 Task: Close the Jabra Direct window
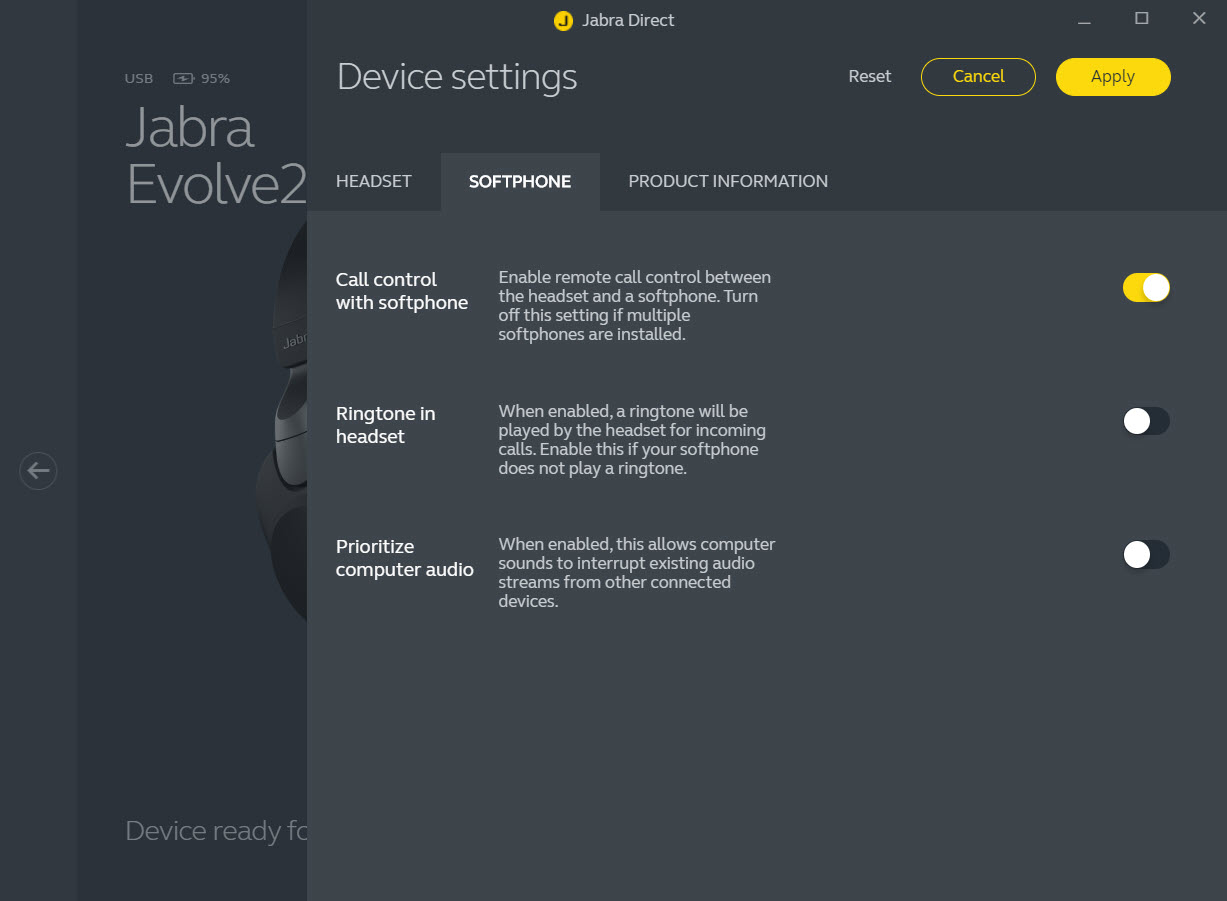click(x=1199, y=19)
